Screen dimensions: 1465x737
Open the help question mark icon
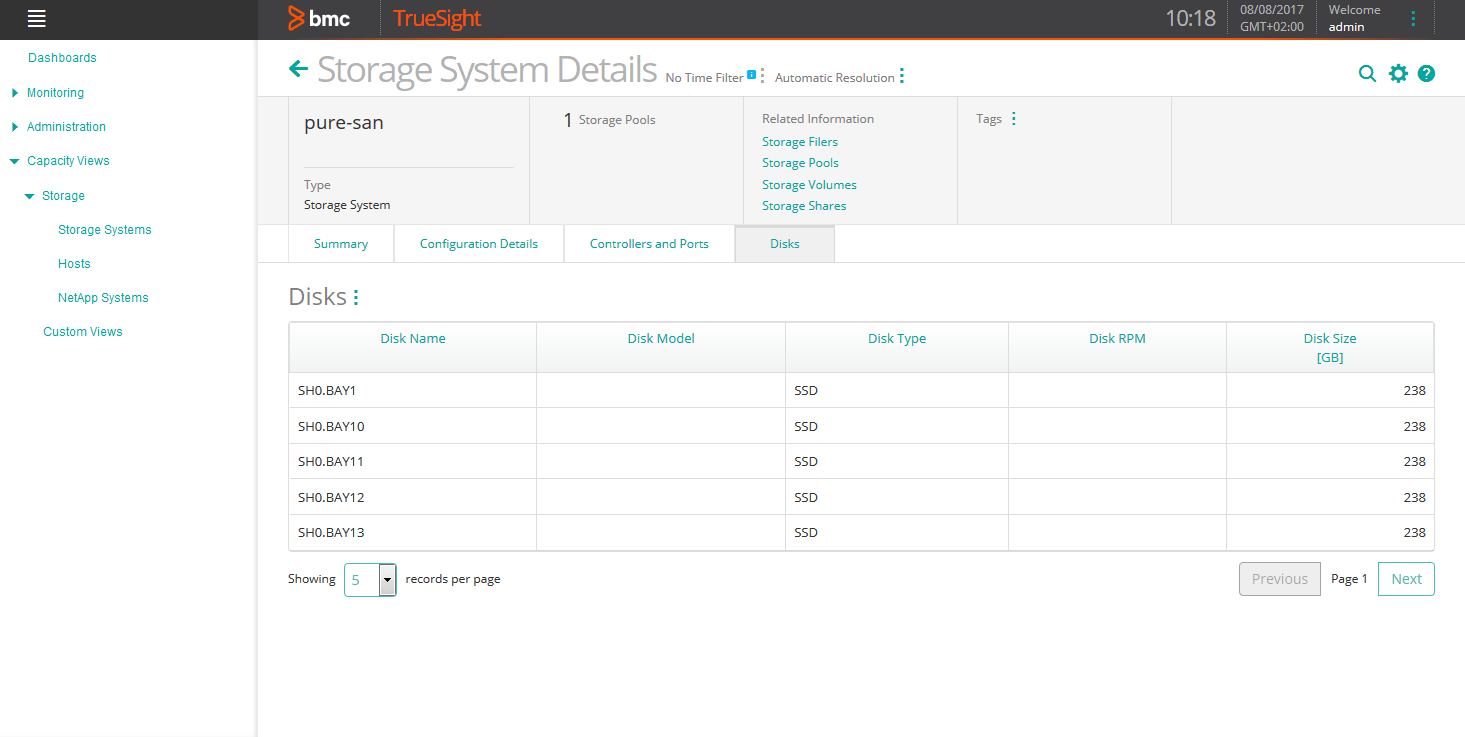pos(1427,73)
